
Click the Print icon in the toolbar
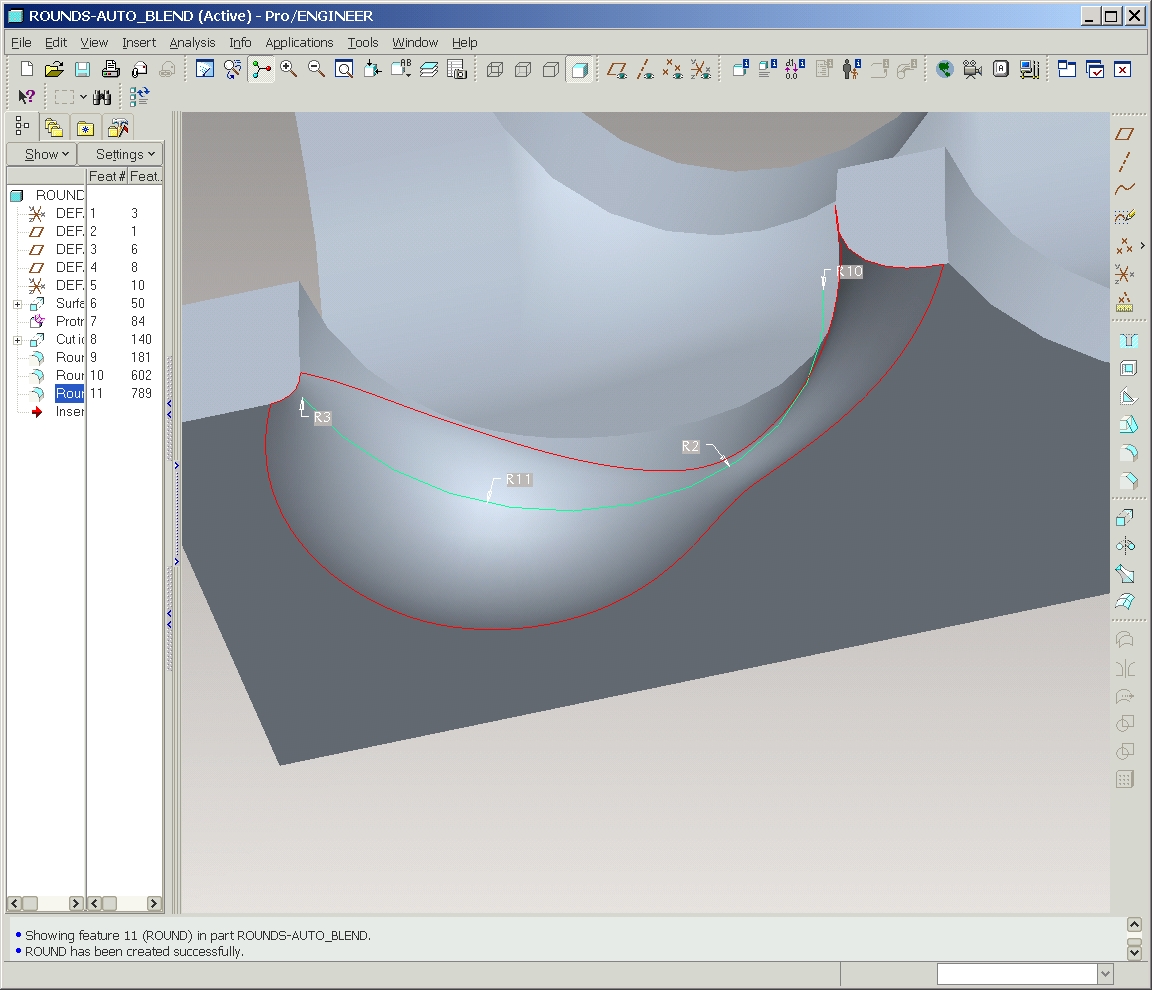pyautogui.click(x=111, y=69)
